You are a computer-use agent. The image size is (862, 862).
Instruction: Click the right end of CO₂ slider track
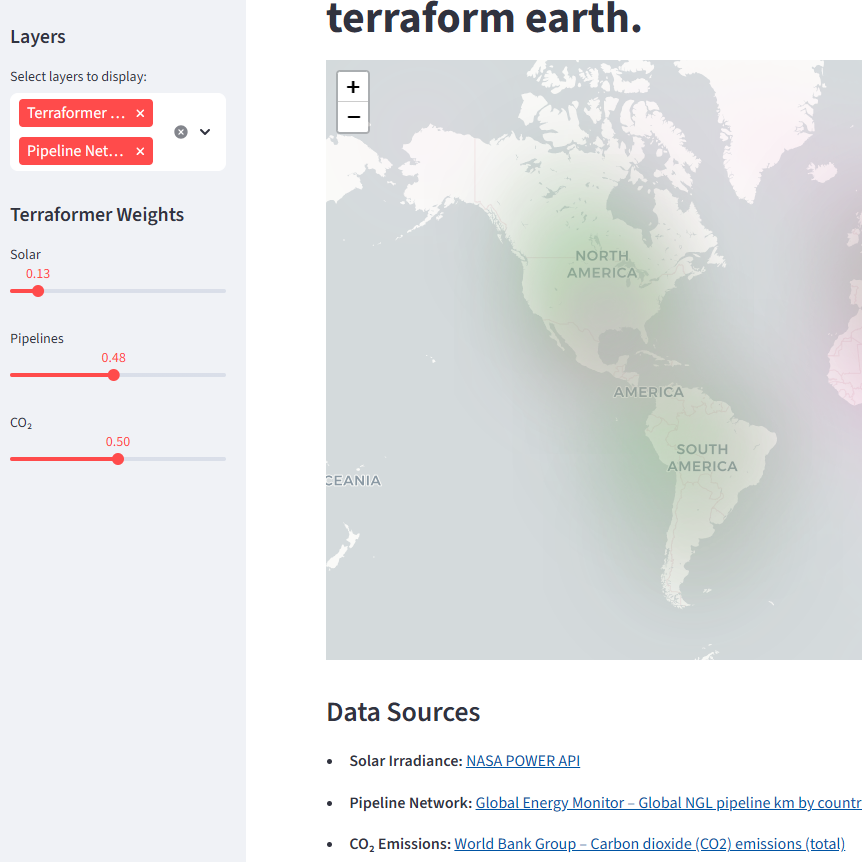[222, 459]
